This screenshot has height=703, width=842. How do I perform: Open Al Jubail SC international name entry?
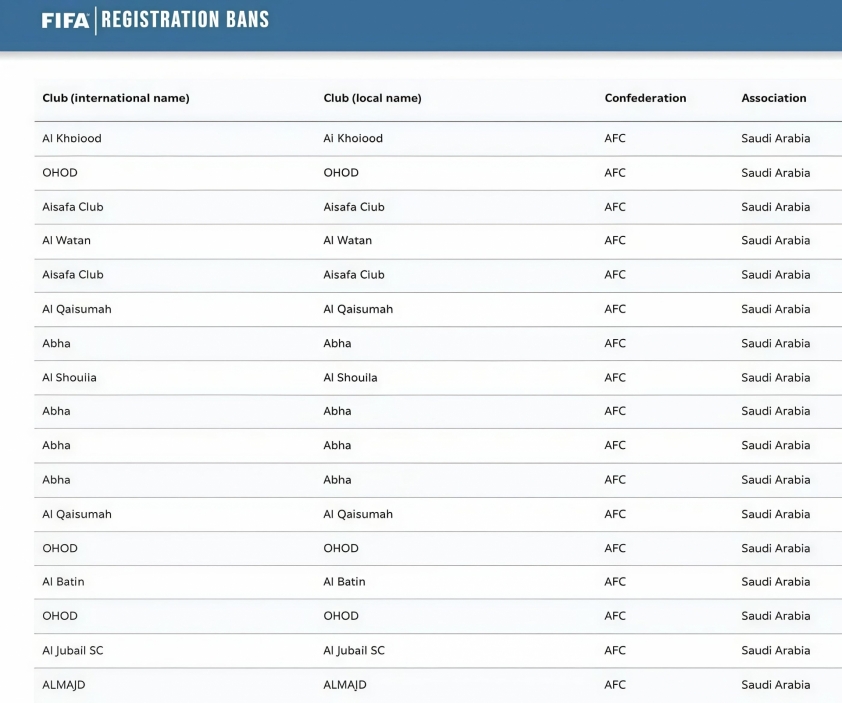click(72, 650)
